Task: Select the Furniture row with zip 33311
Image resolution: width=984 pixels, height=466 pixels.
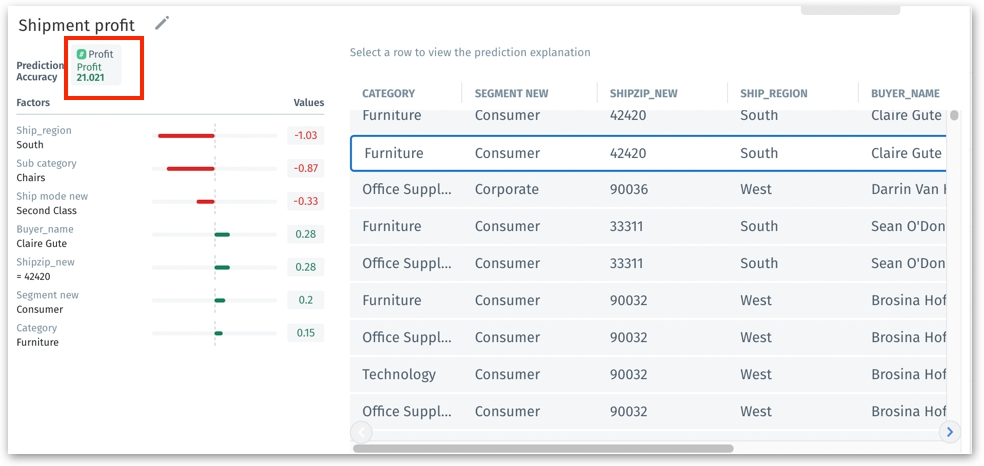Action: [x=648, y=227]
